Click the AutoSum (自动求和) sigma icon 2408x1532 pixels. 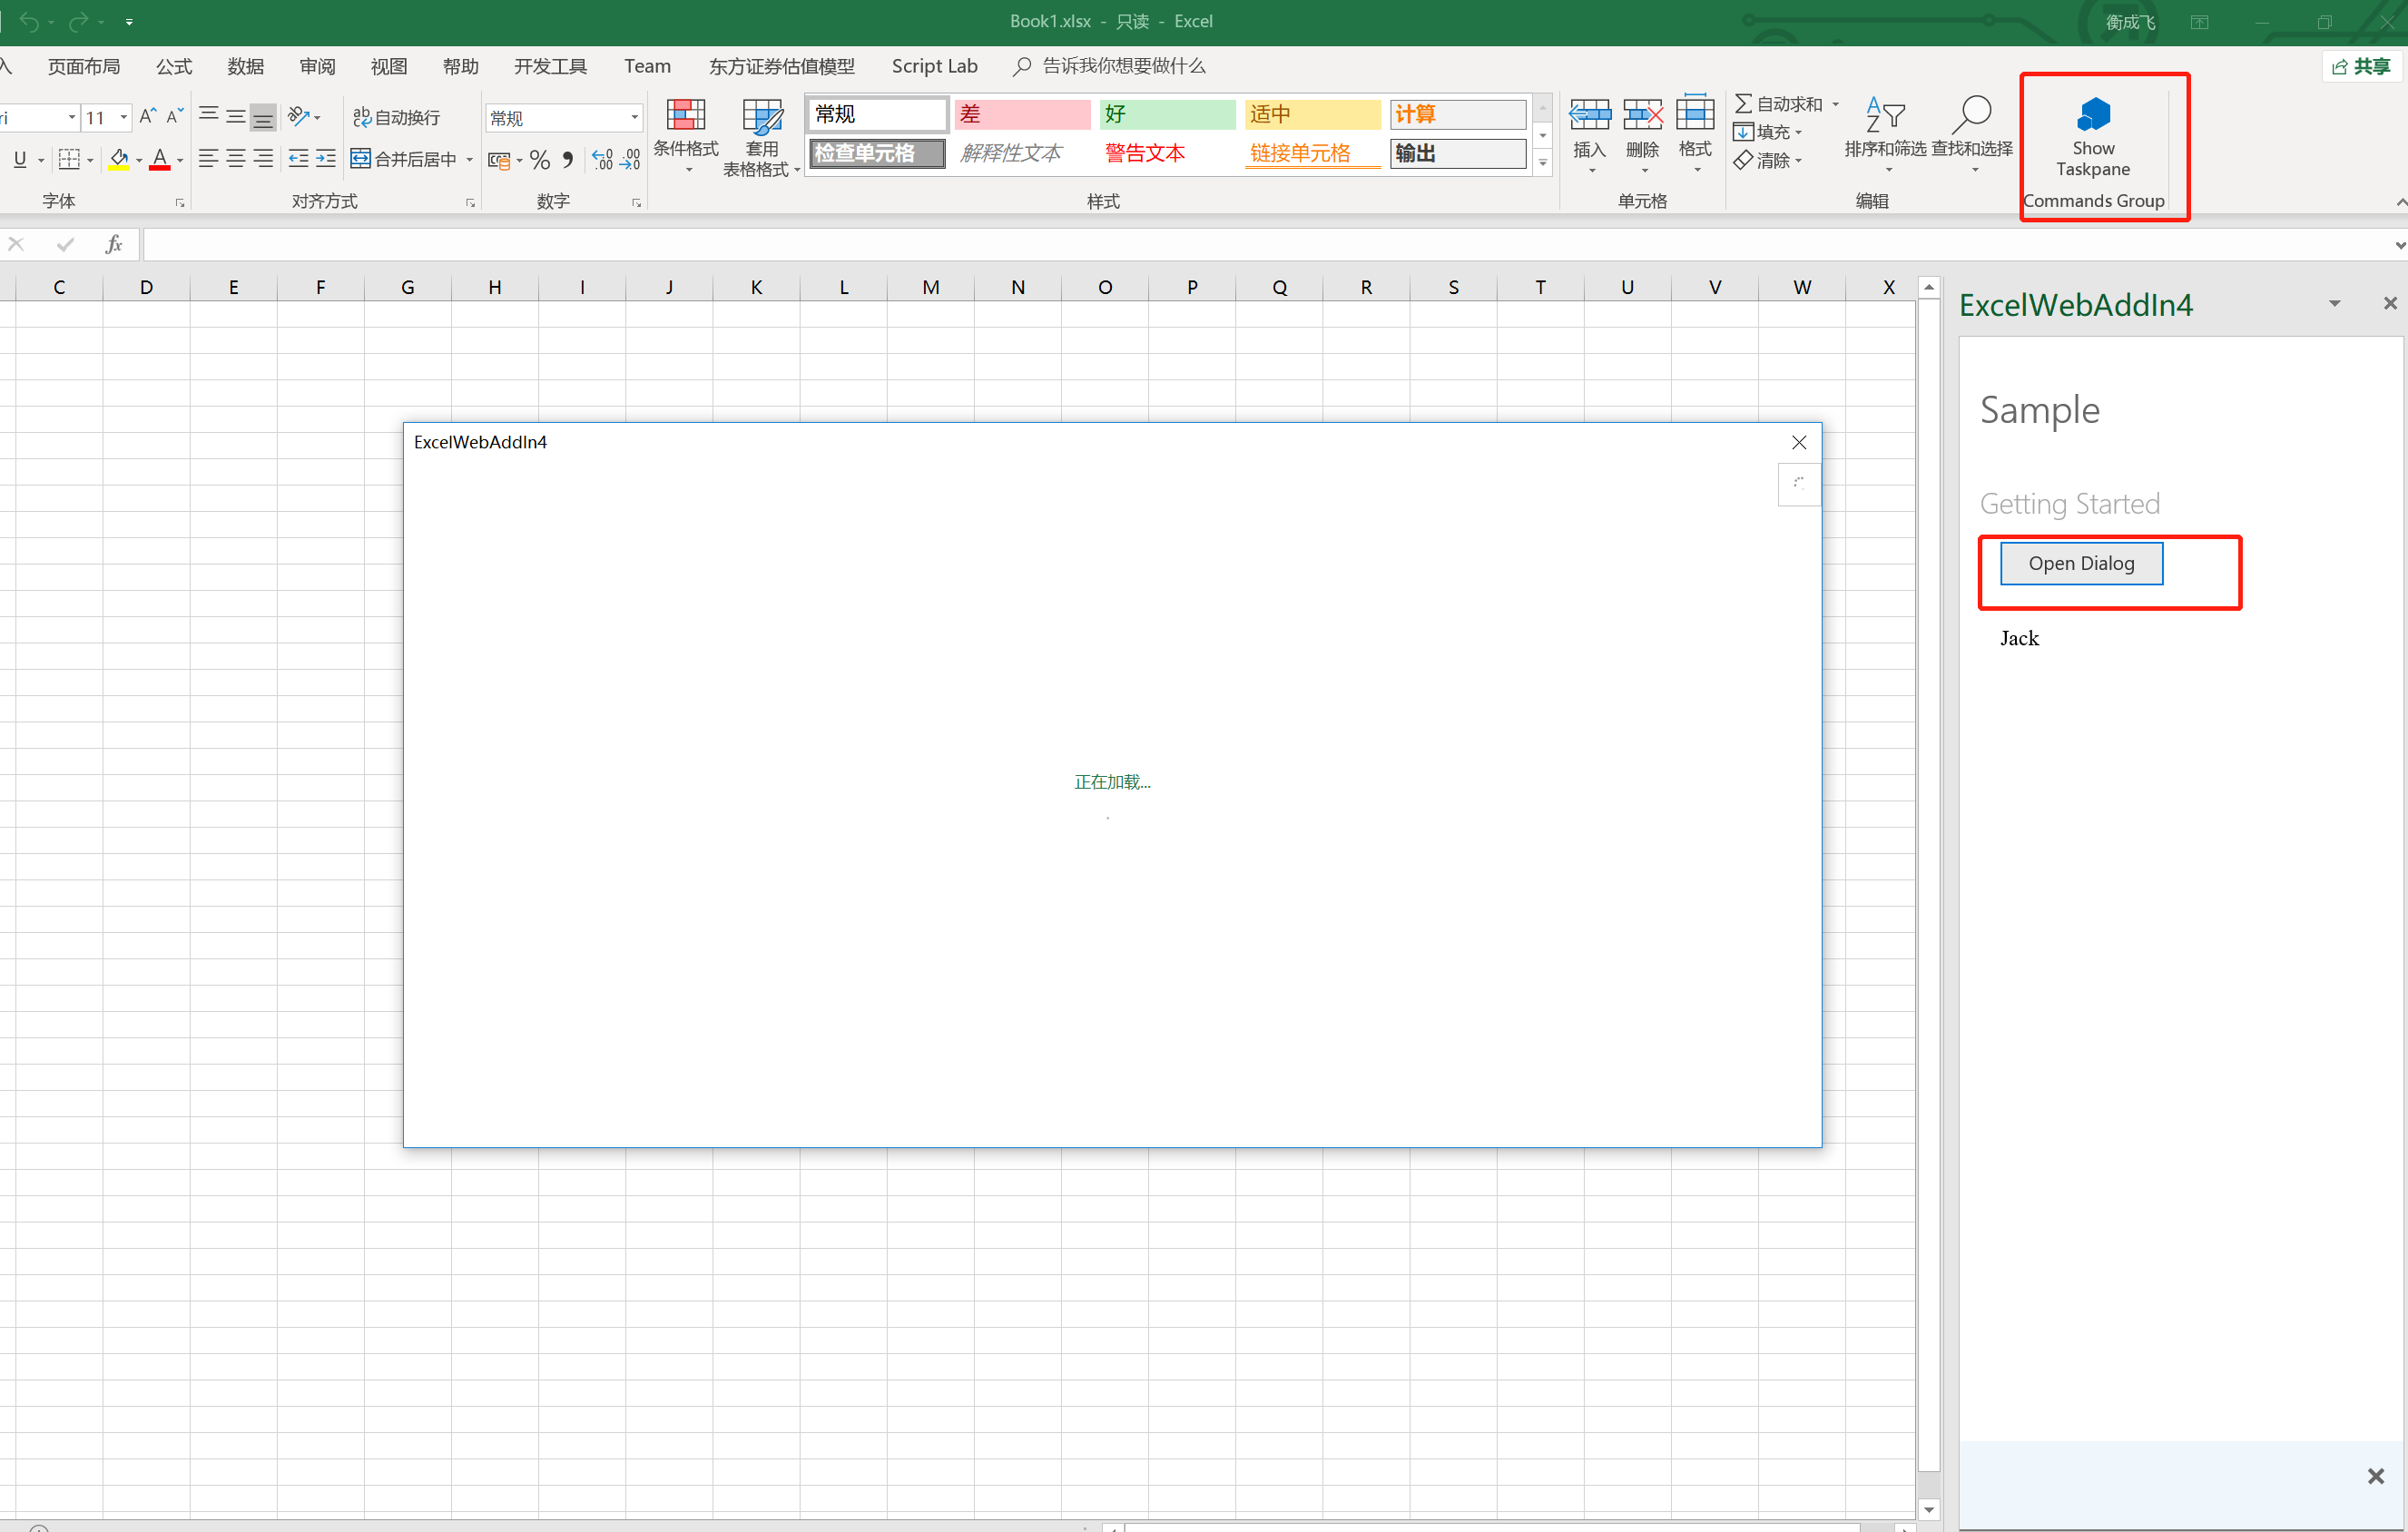[x=1743, y=103]
